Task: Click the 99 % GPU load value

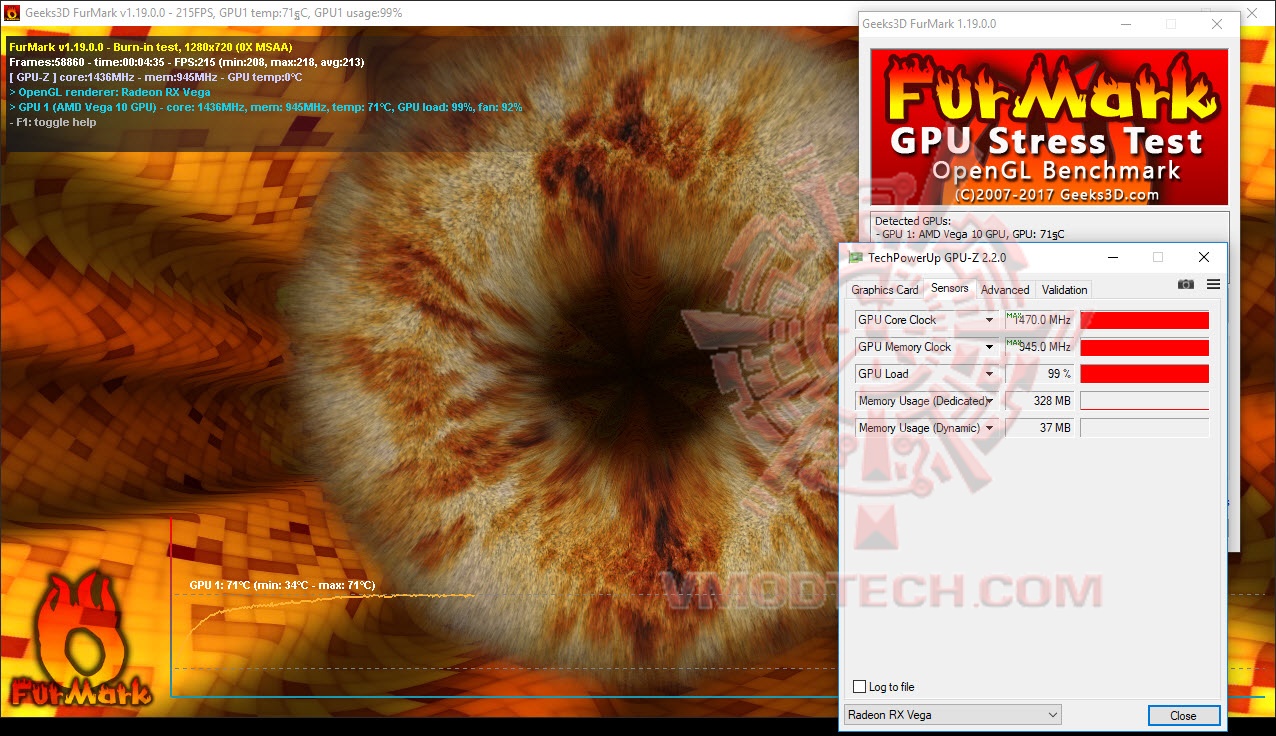Action: pyautogui.click(x=1039, y=374)
